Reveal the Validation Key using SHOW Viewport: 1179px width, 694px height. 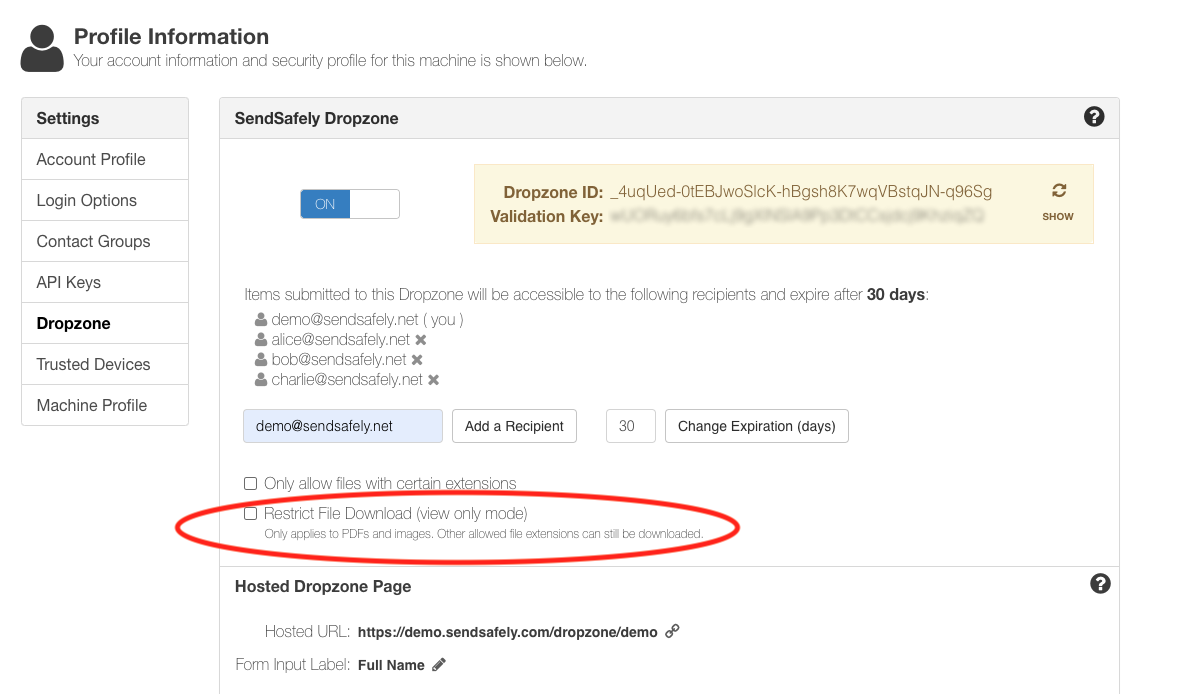[x=1058, y=216]
